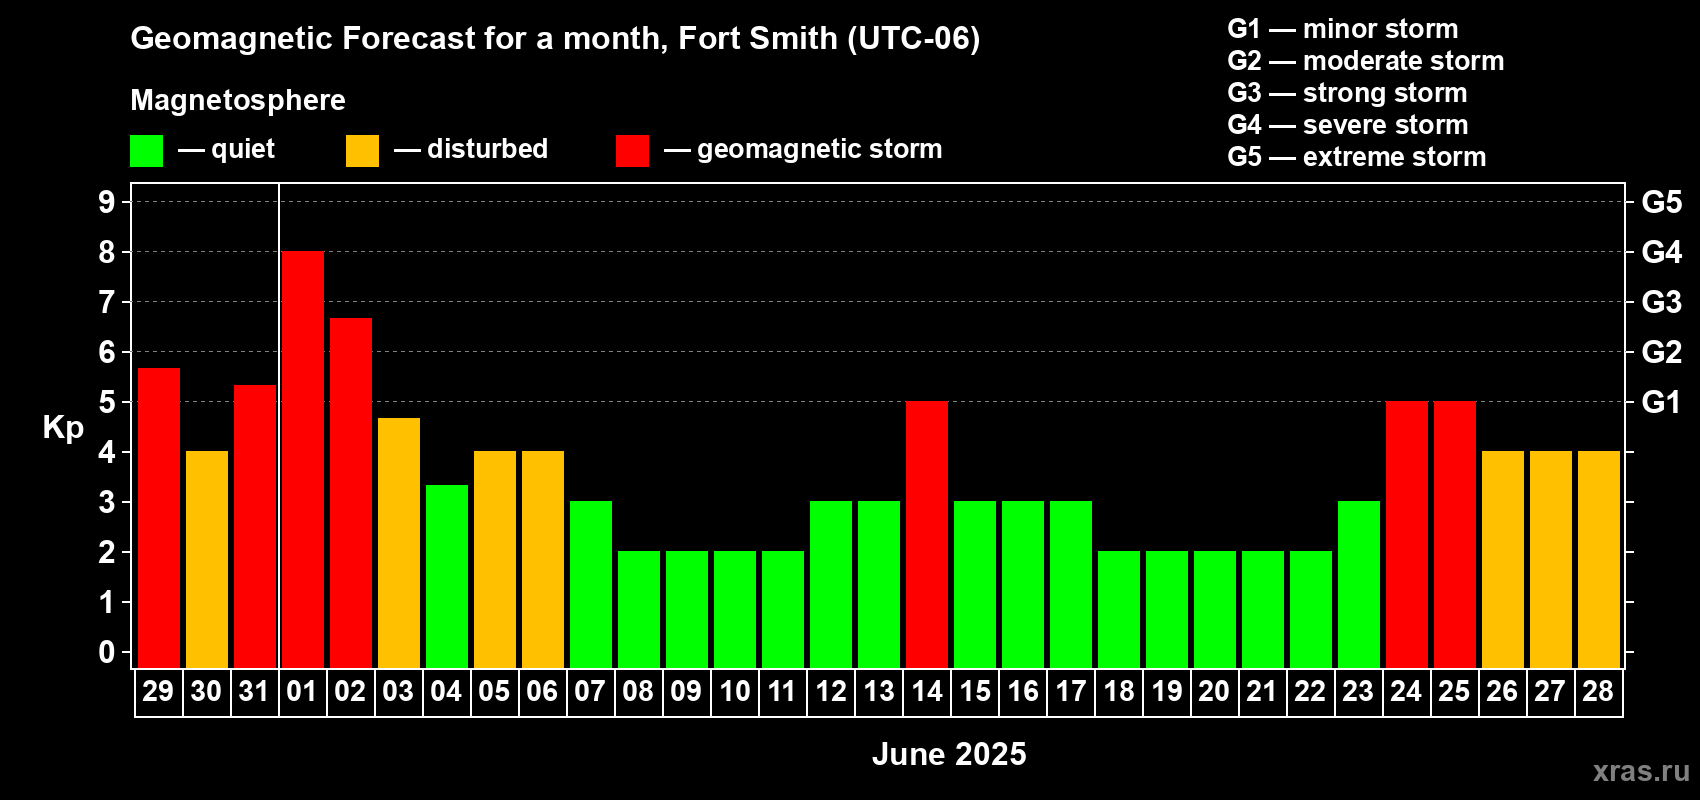This screenshot has height=800, width=1700.
Task: Click the red bar for day 29
Action: [158, 518]
